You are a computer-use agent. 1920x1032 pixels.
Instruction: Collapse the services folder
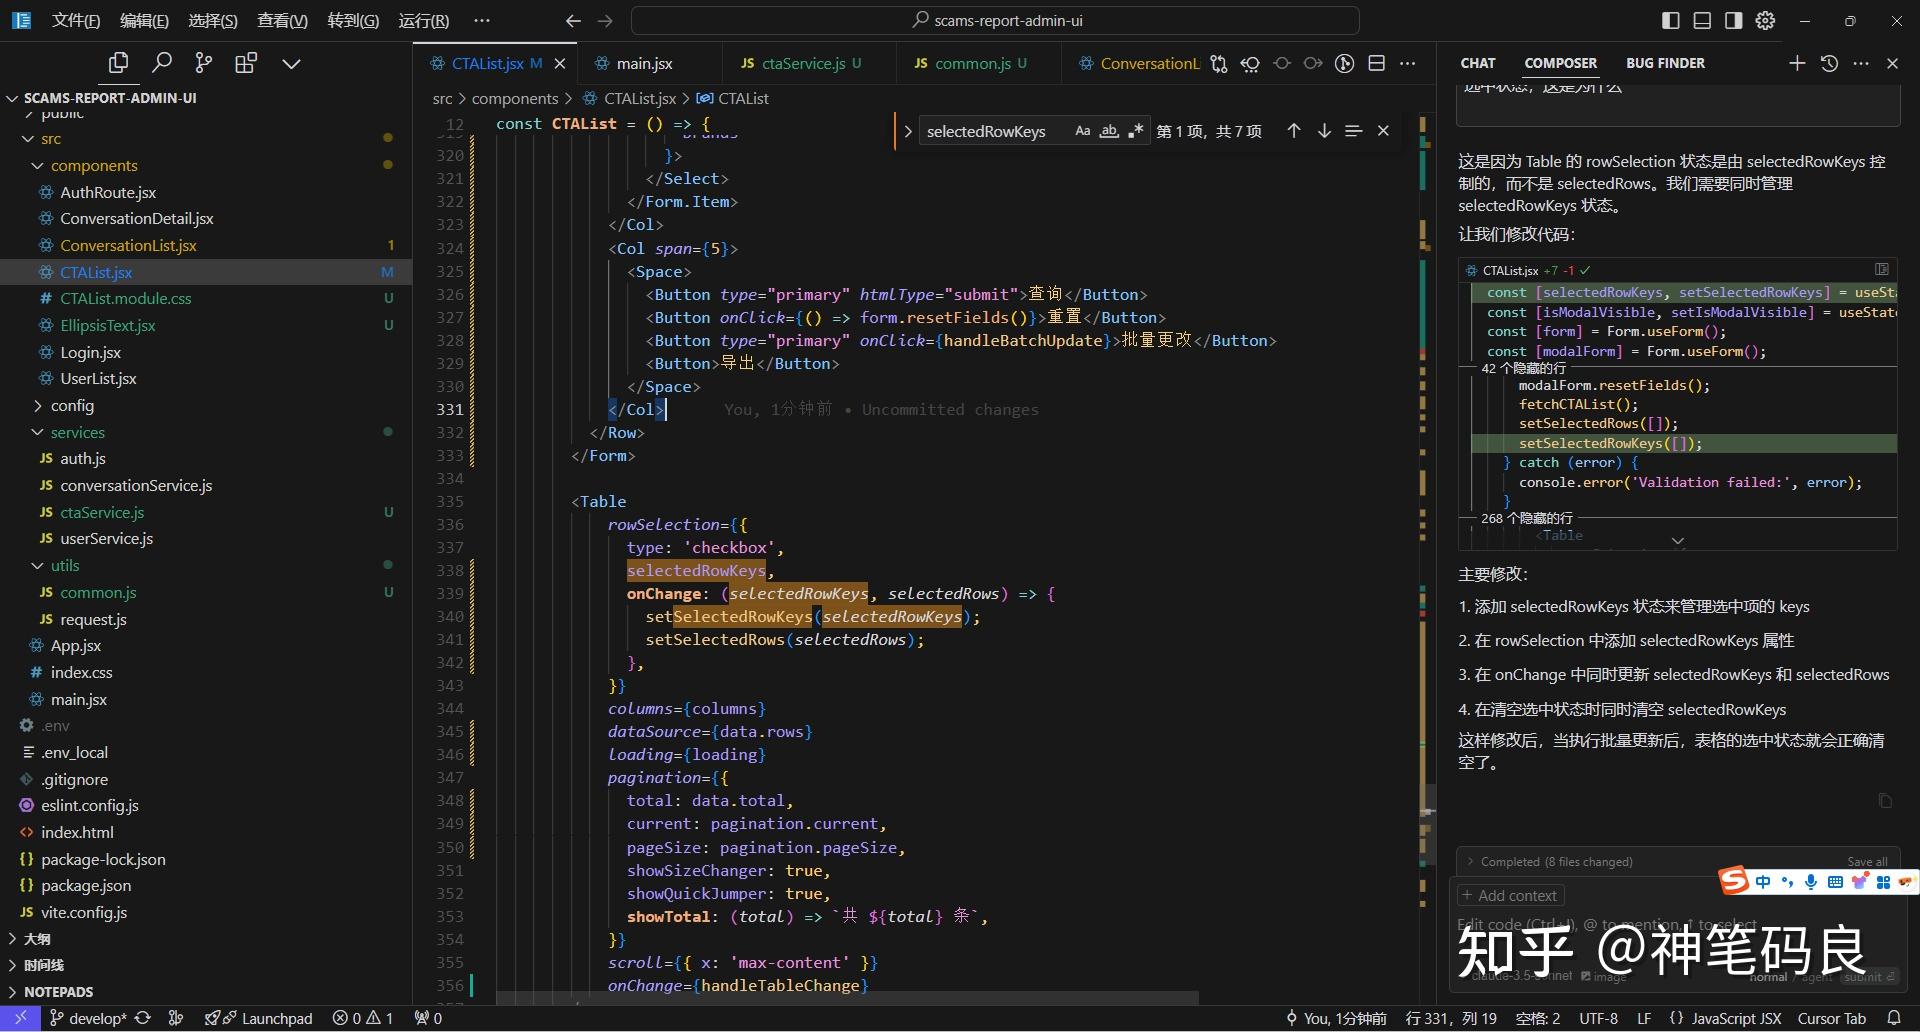[77, 432]
